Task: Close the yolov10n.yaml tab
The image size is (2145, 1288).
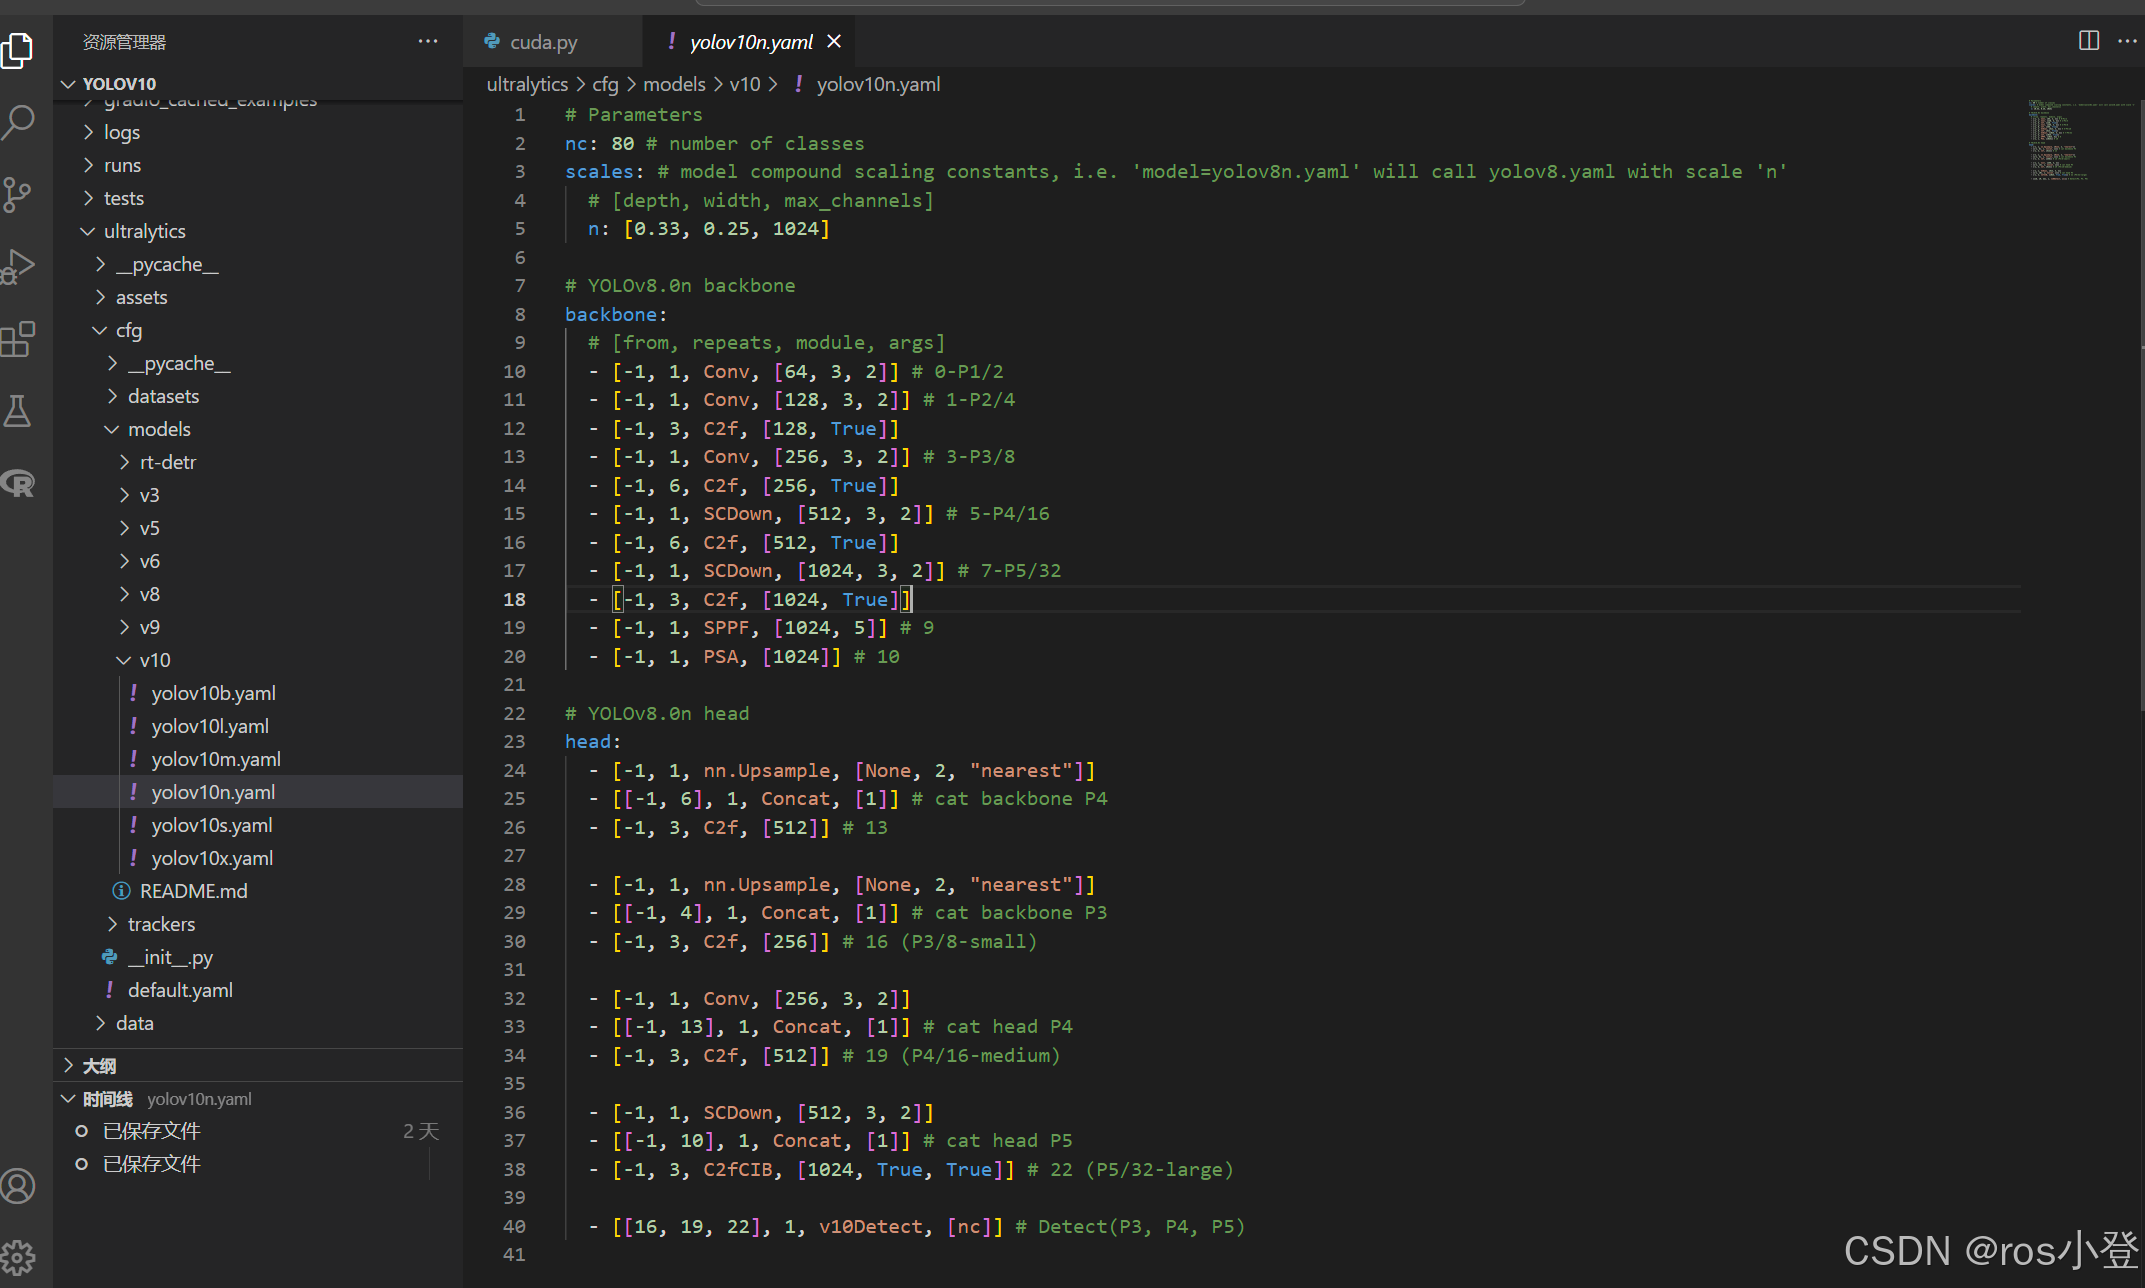Action: 834,41
